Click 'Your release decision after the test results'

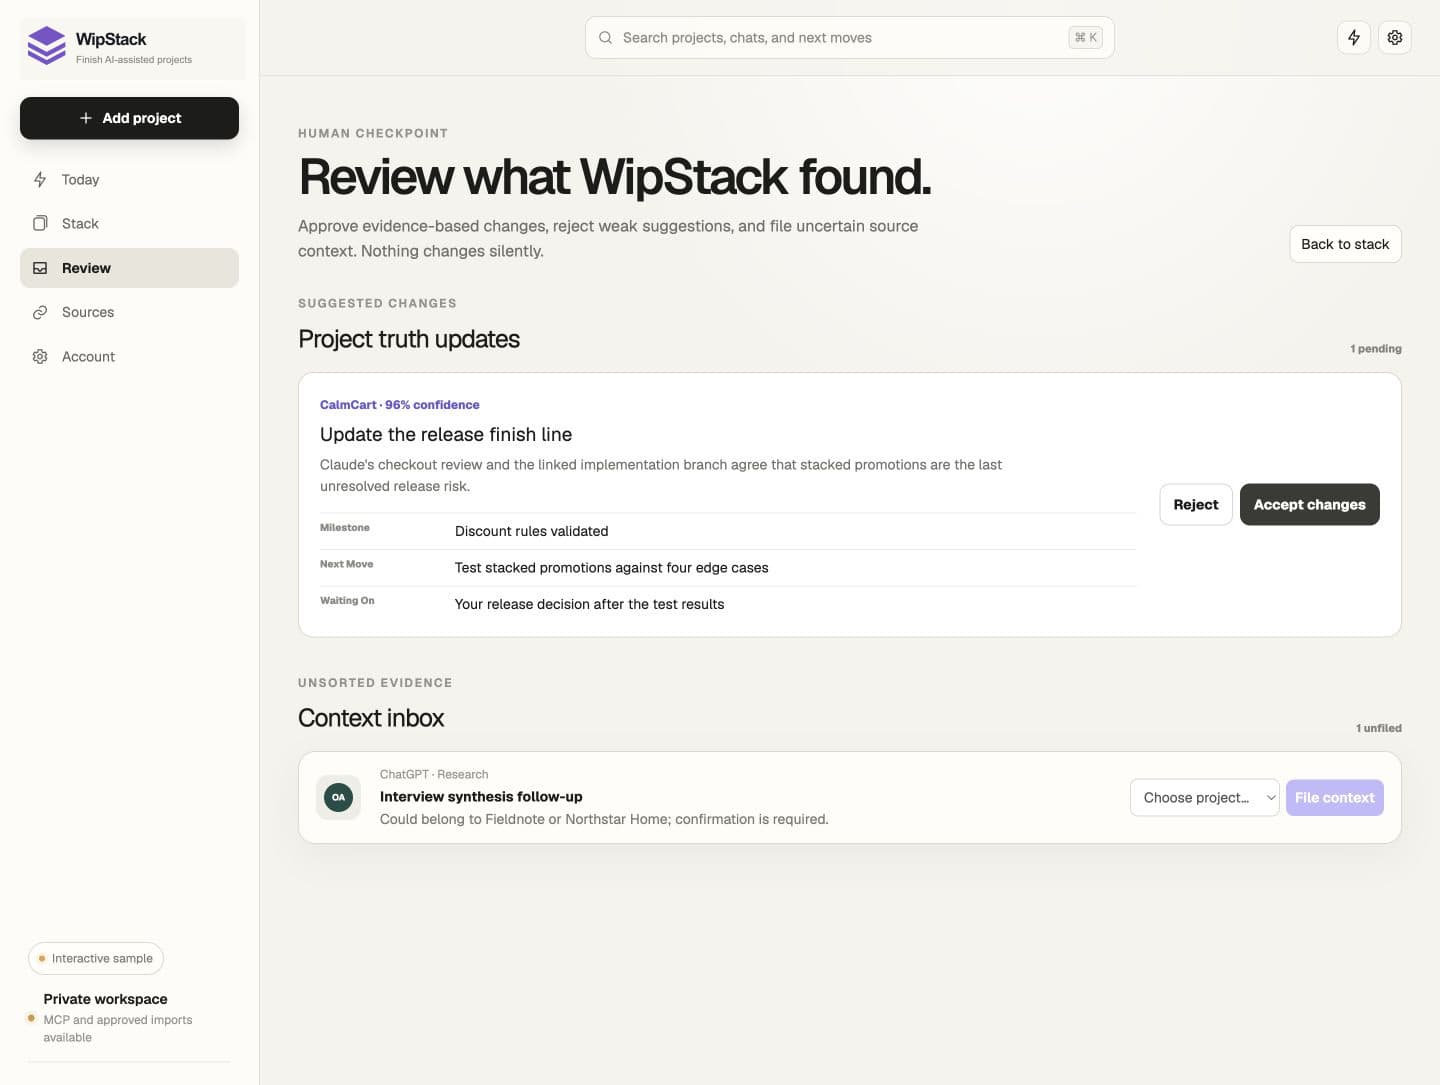[590, 604]
